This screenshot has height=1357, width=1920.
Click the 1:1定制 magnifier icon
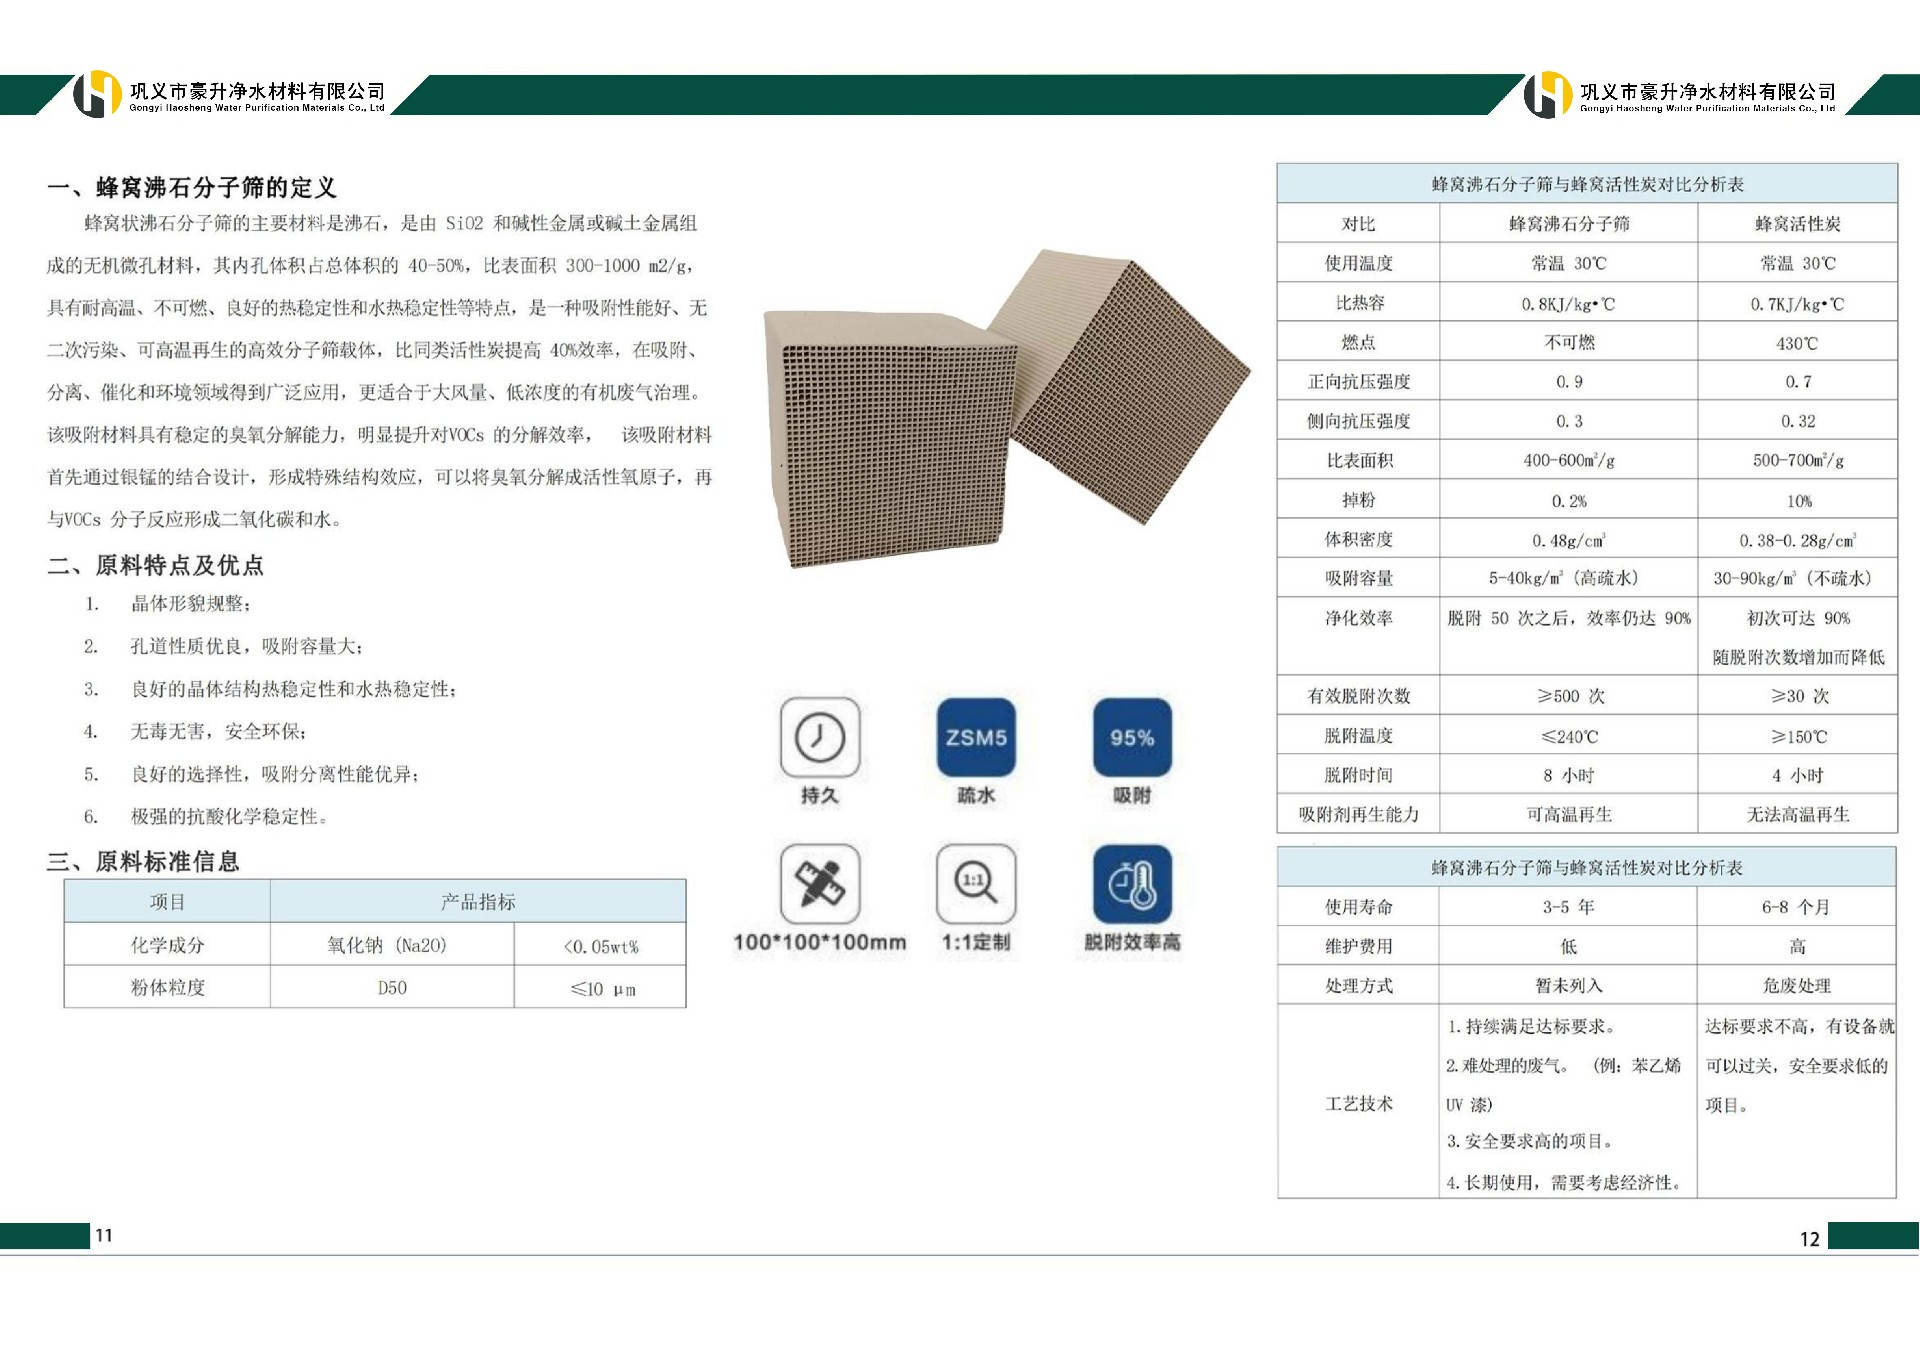(x=975, y=884)
